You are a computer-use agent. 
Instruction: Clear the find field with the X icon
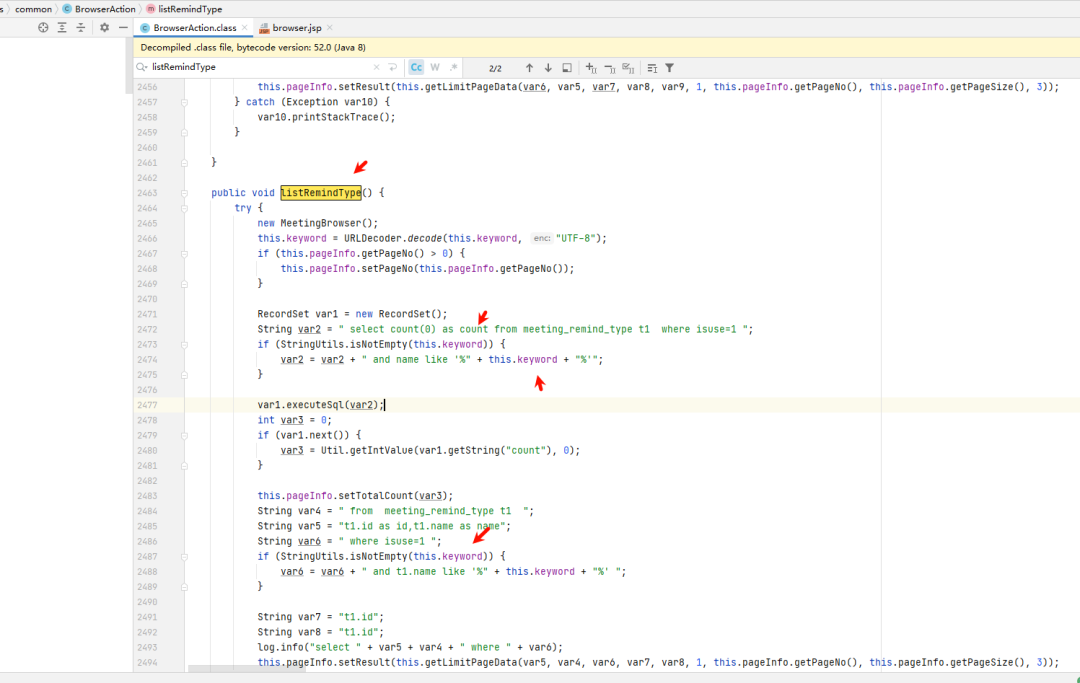tap(376, 67)
